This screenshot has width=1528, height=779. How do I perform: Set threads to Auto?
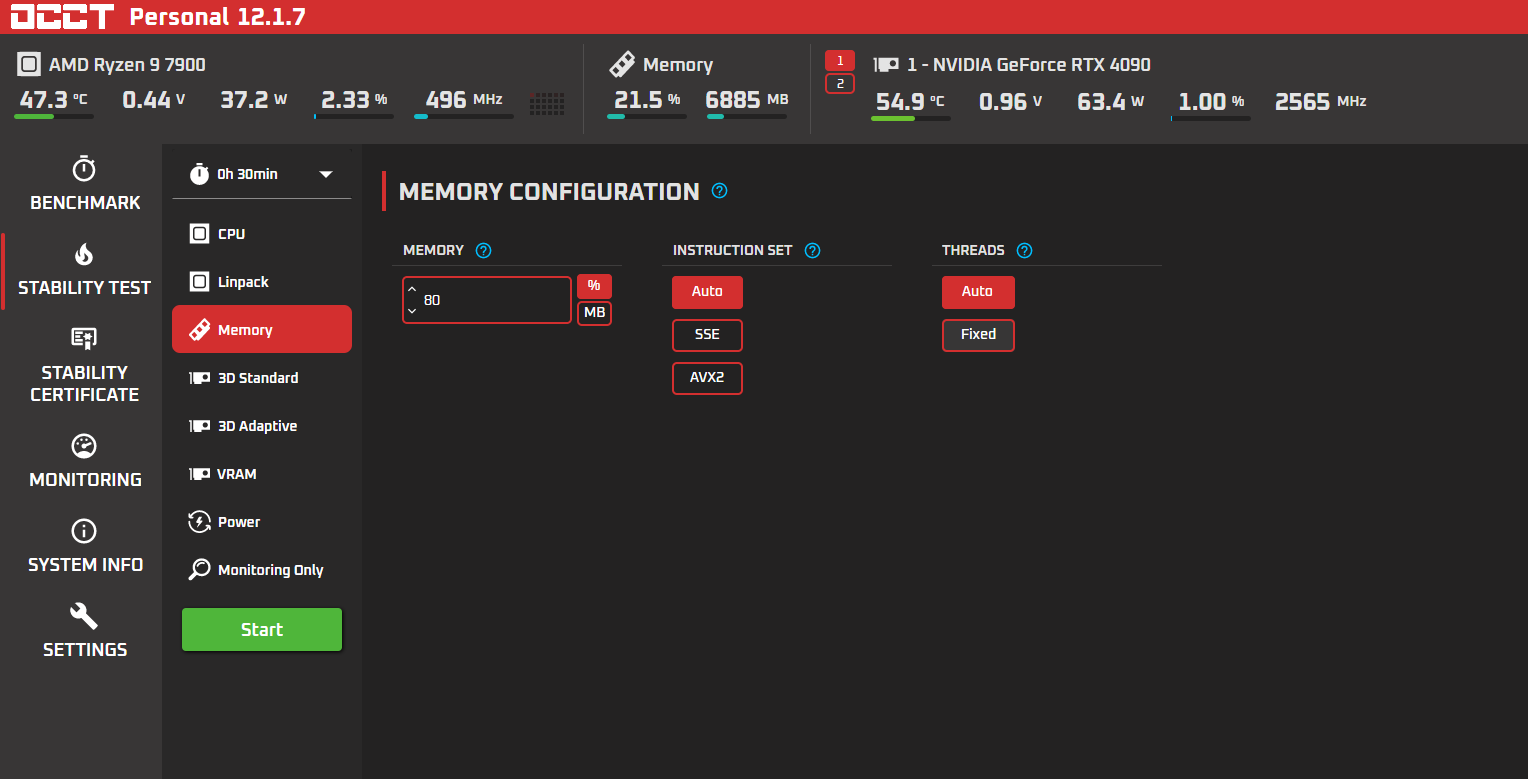(978, 292)
